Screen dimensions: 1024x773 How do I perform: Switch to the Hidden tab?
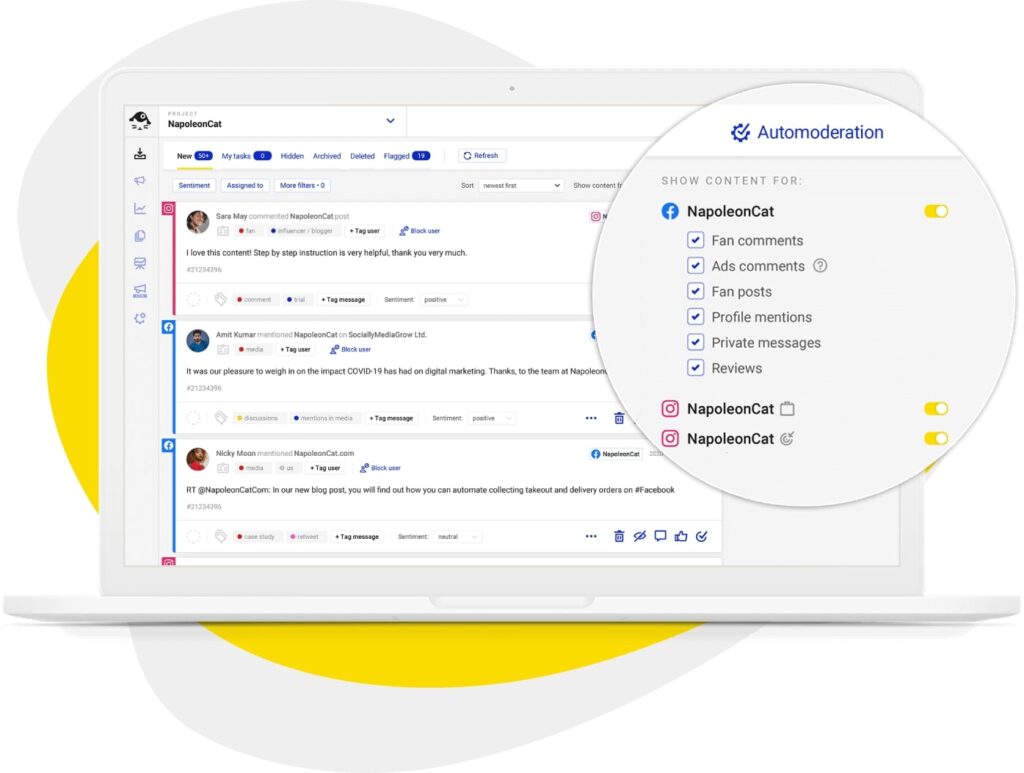tap(292, 156)
